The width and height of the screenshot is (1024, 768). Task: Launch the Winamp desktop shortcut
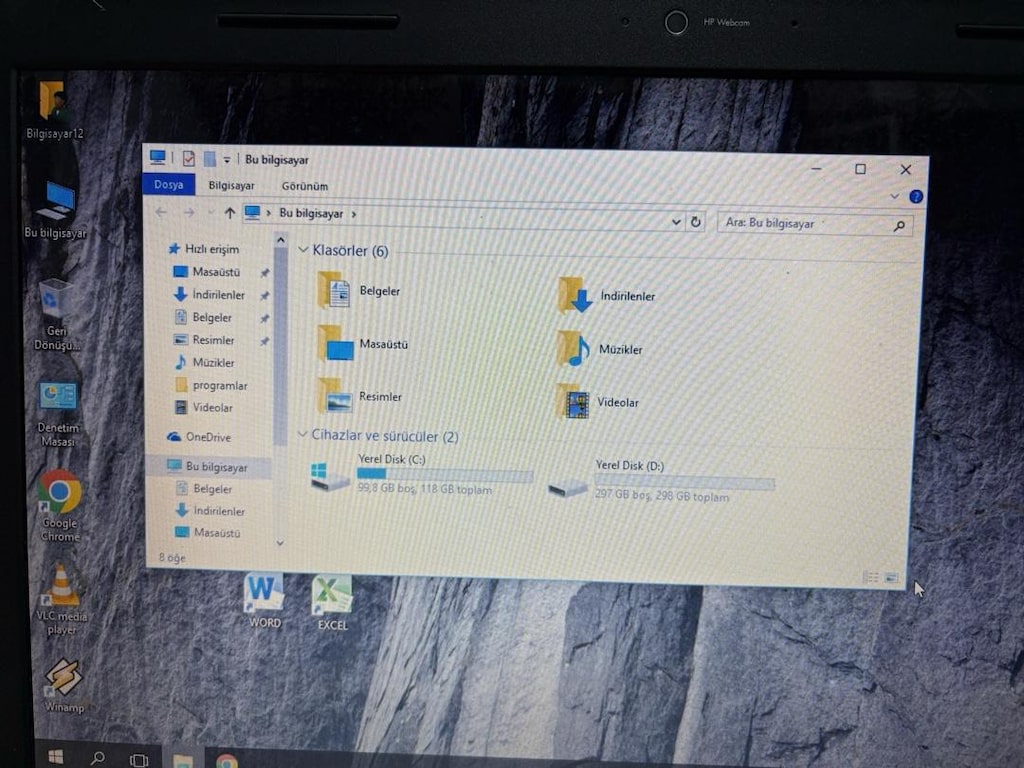click(x=63, y=685)
